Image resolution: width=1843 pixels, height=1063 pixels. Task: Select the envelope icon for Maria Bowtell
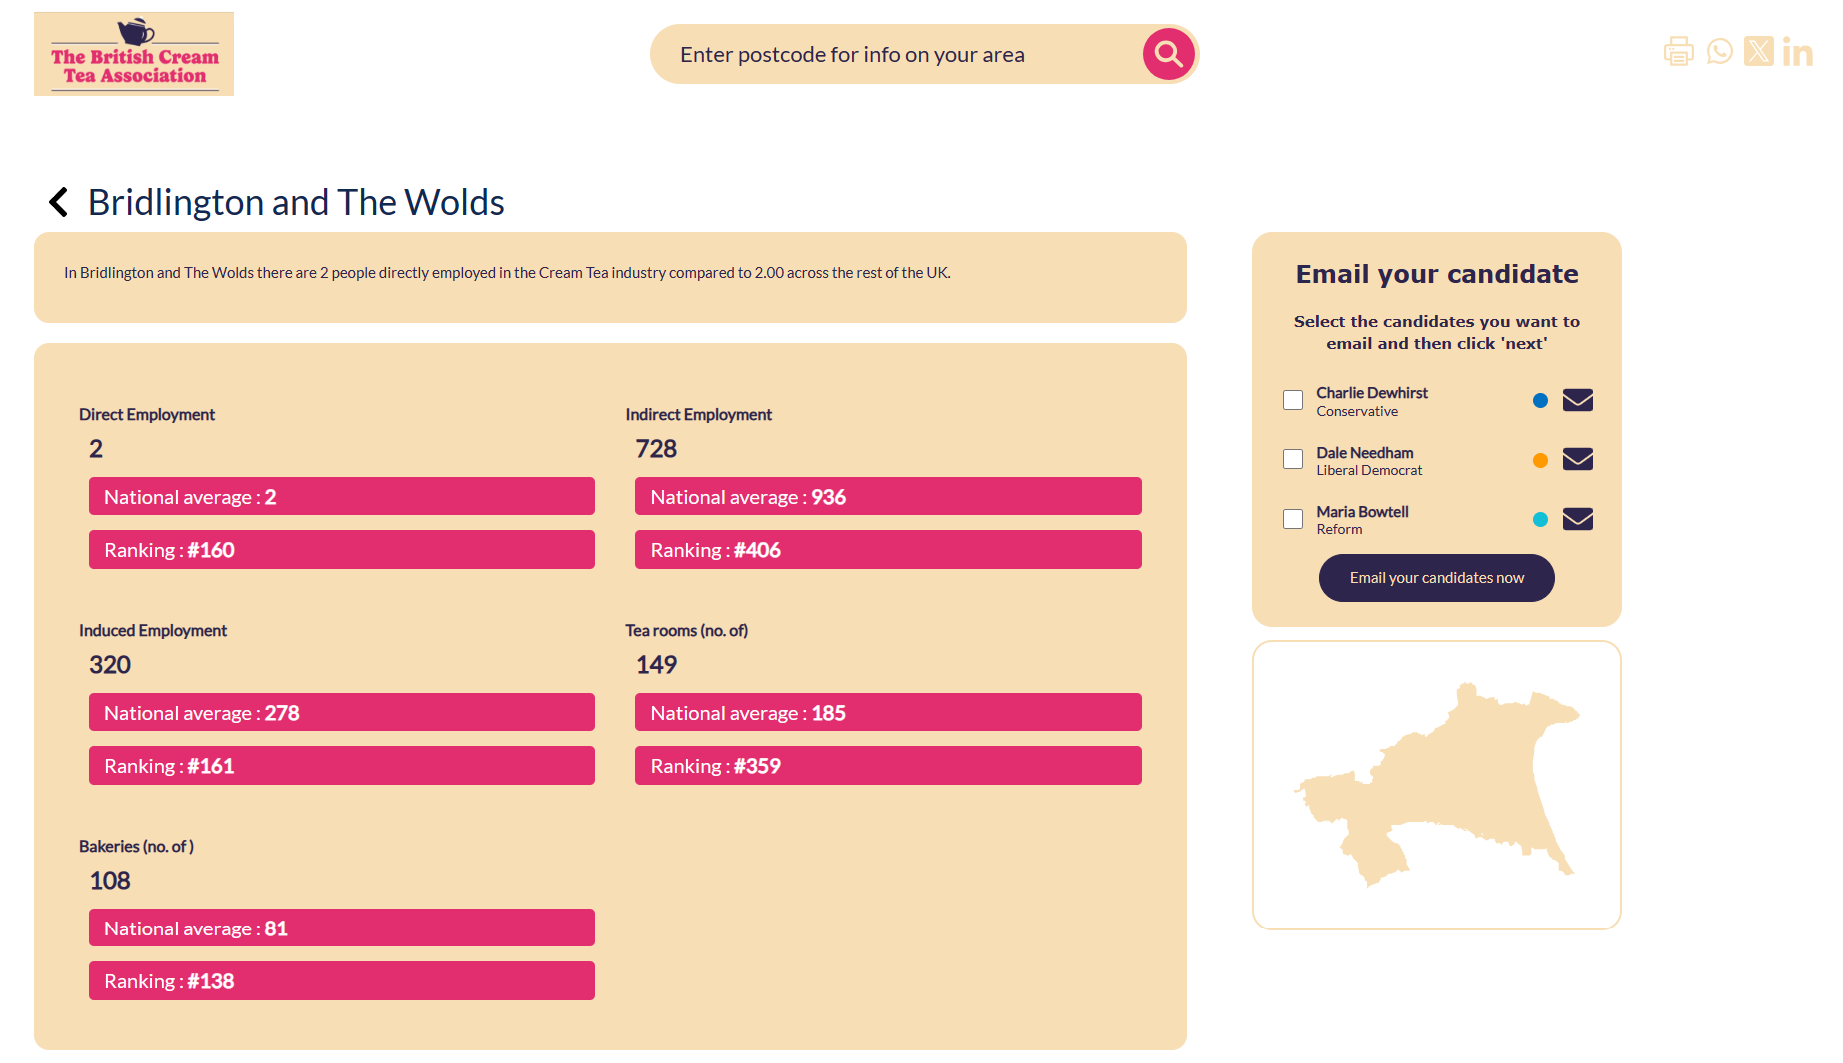coord(1578,519)
